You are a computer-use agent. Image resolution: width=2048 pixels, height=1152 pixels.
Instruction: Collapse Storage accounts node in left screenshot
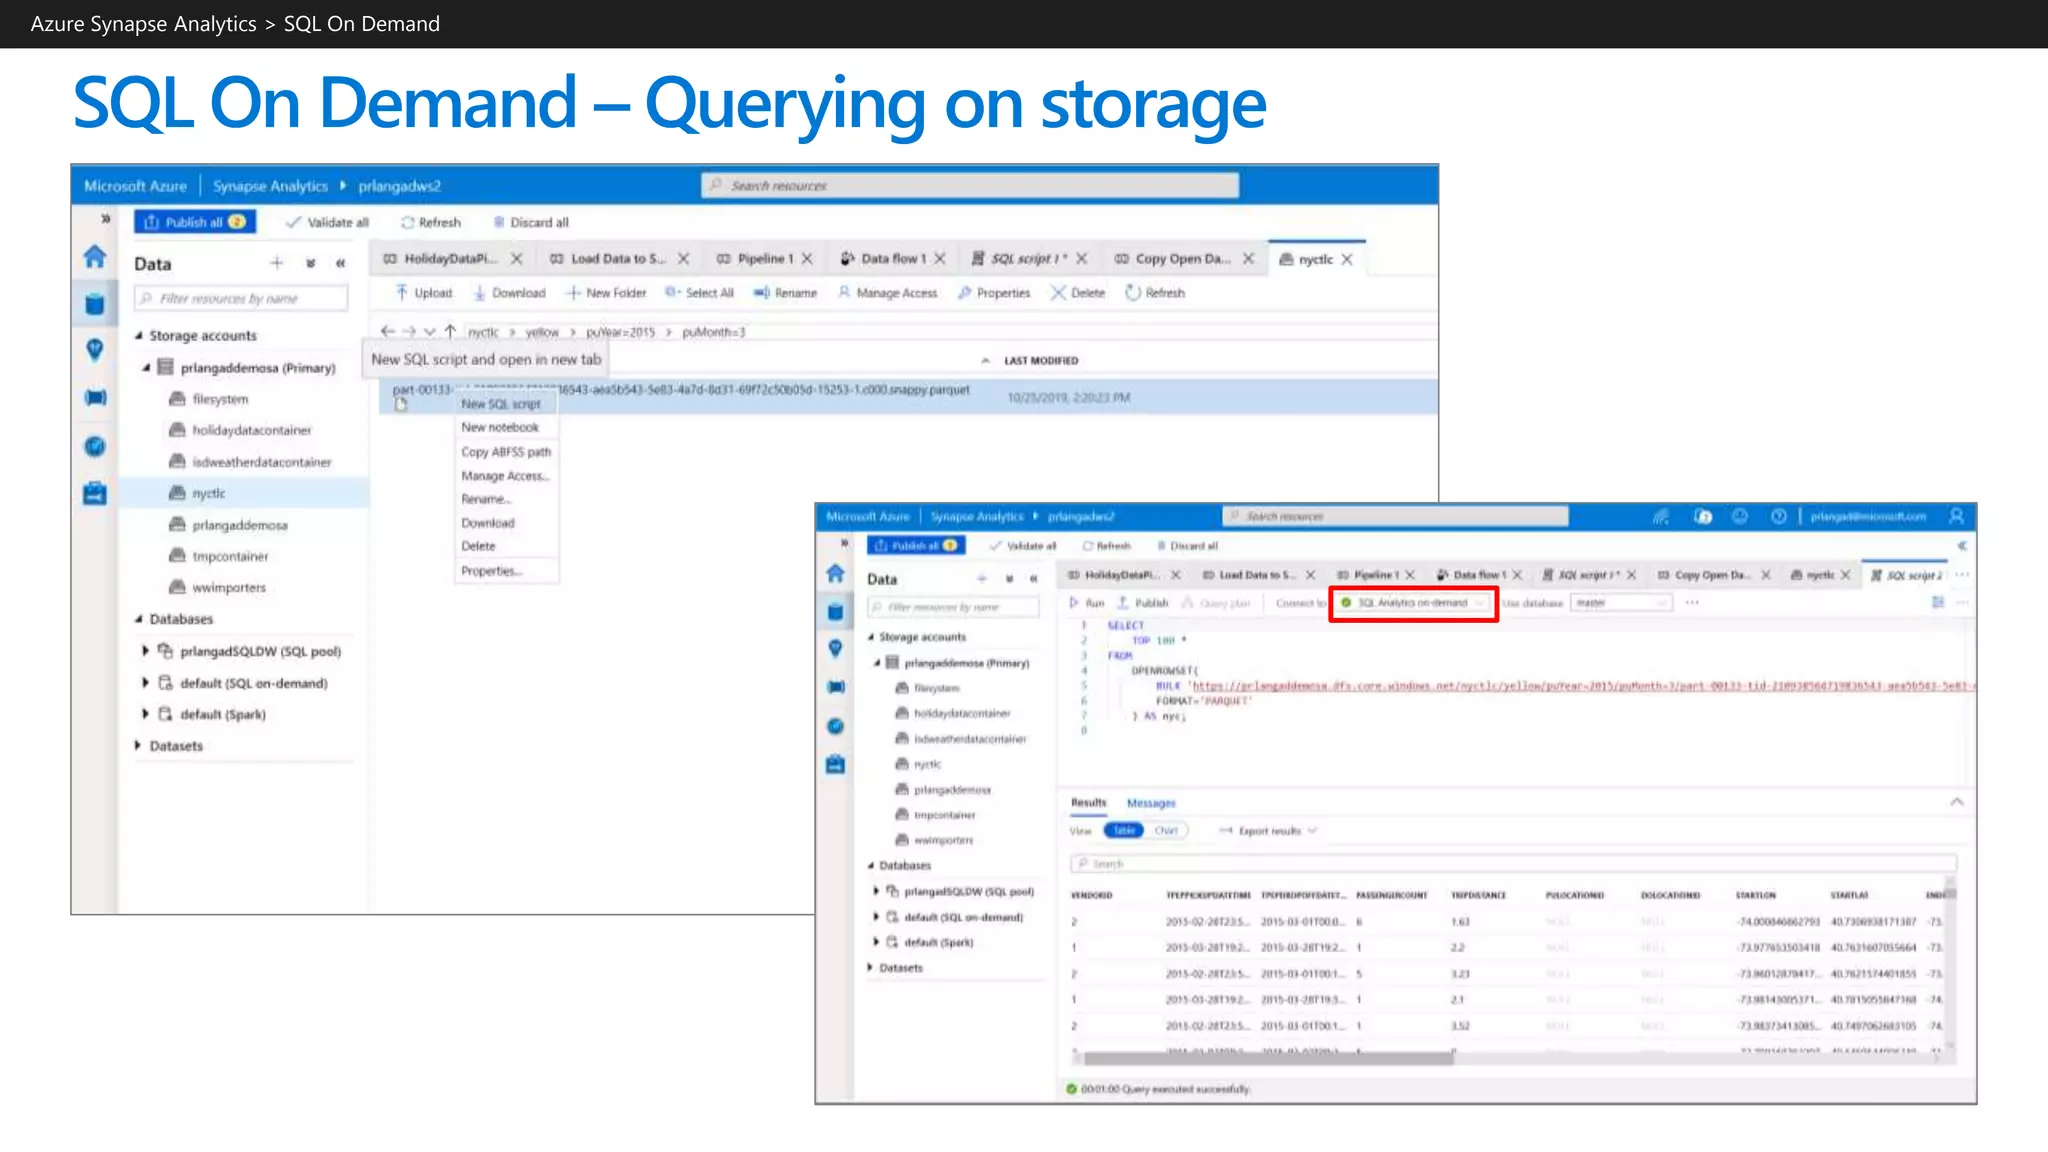pyautogui.click(x=139, y=336)
